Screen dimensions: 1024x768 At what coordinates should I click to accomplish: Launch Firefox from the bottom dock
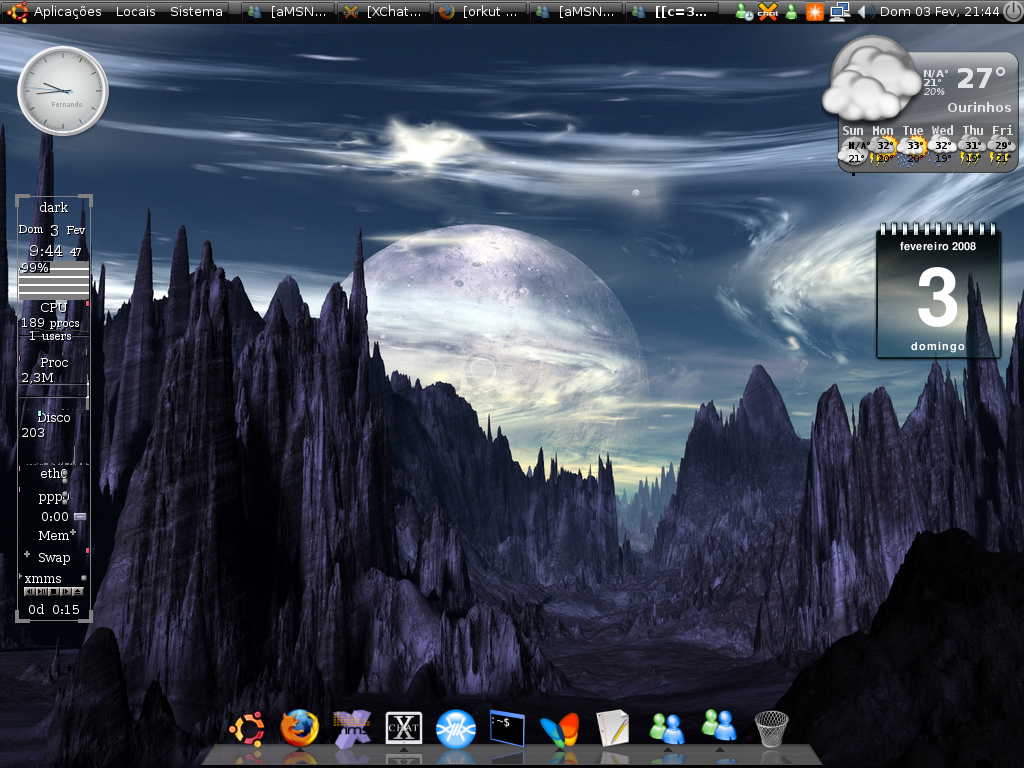pyautogui.click(x=299, y=728)
